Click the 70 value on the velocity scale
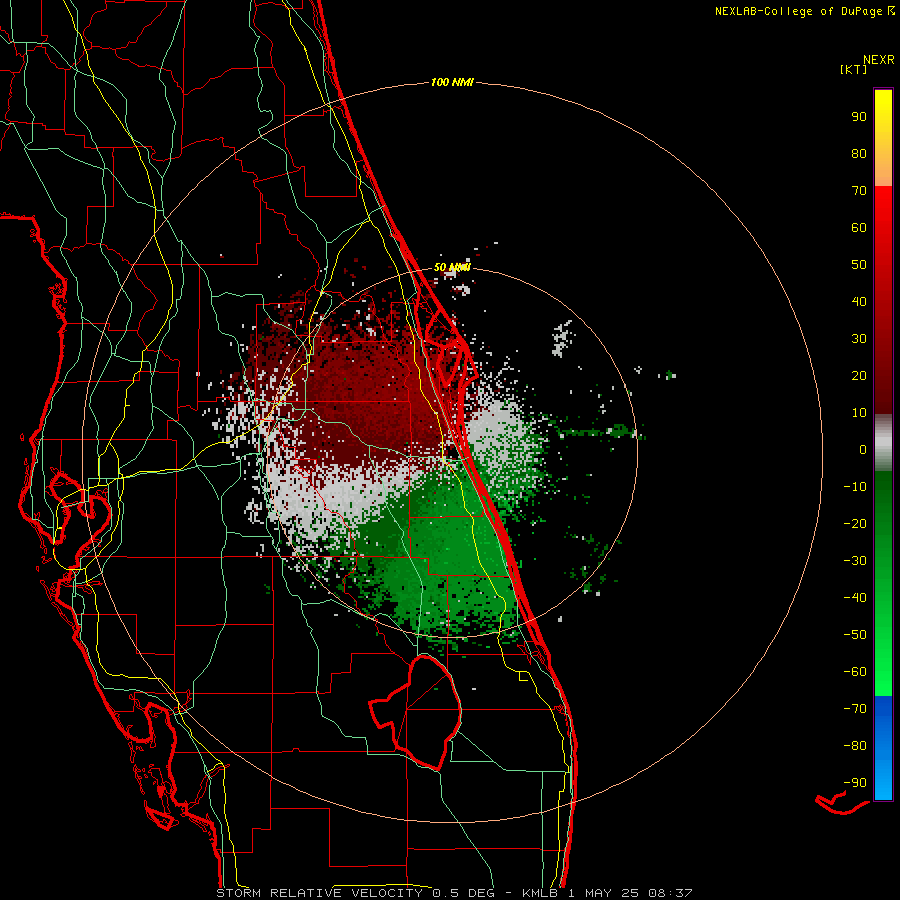Viewport: 900px width, 900px height. point(859,191)
